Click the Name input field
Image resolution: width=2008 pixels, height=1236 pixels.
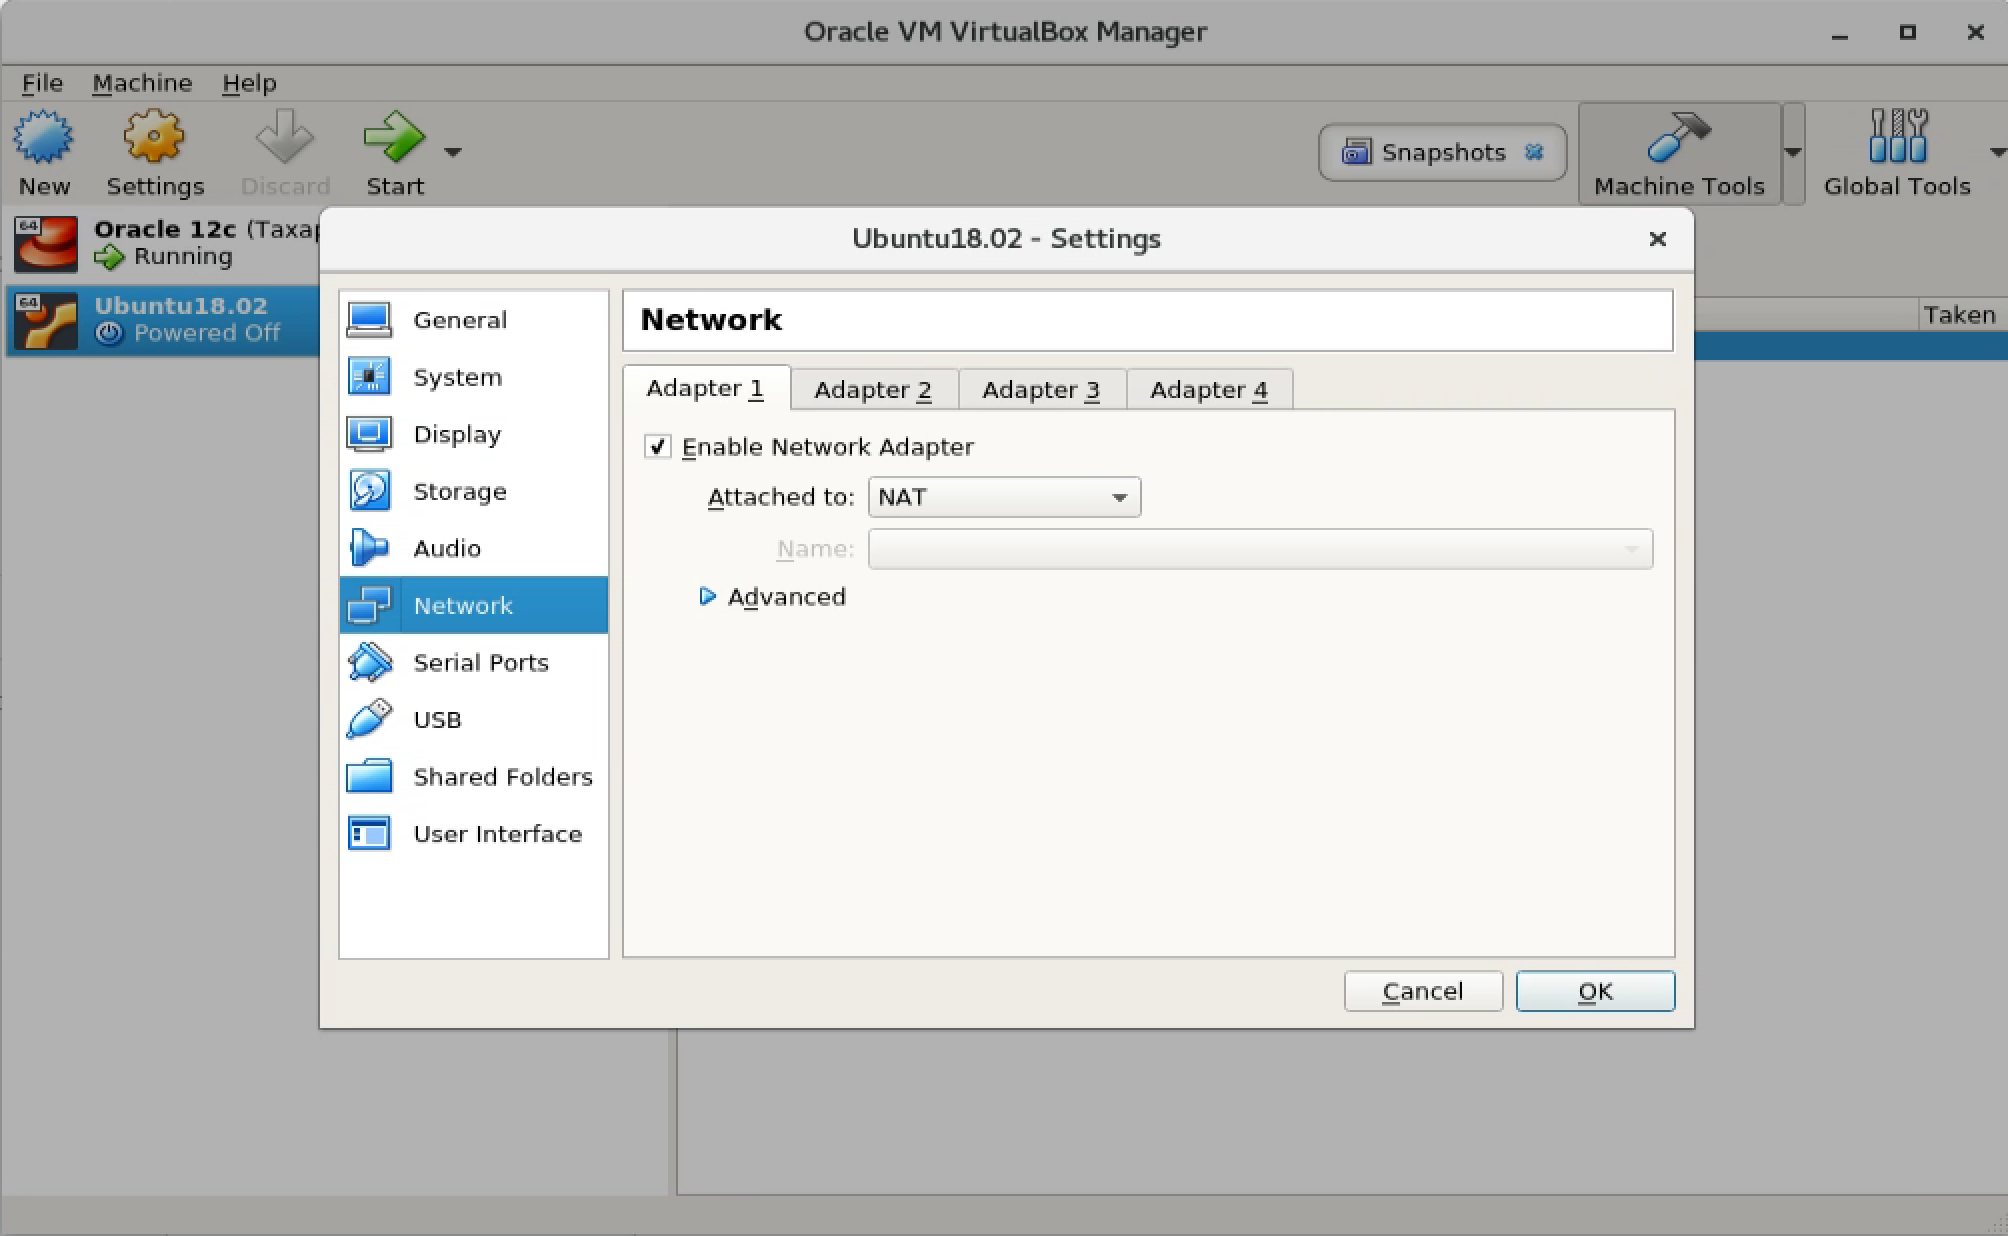click(x=1261, y=549)
